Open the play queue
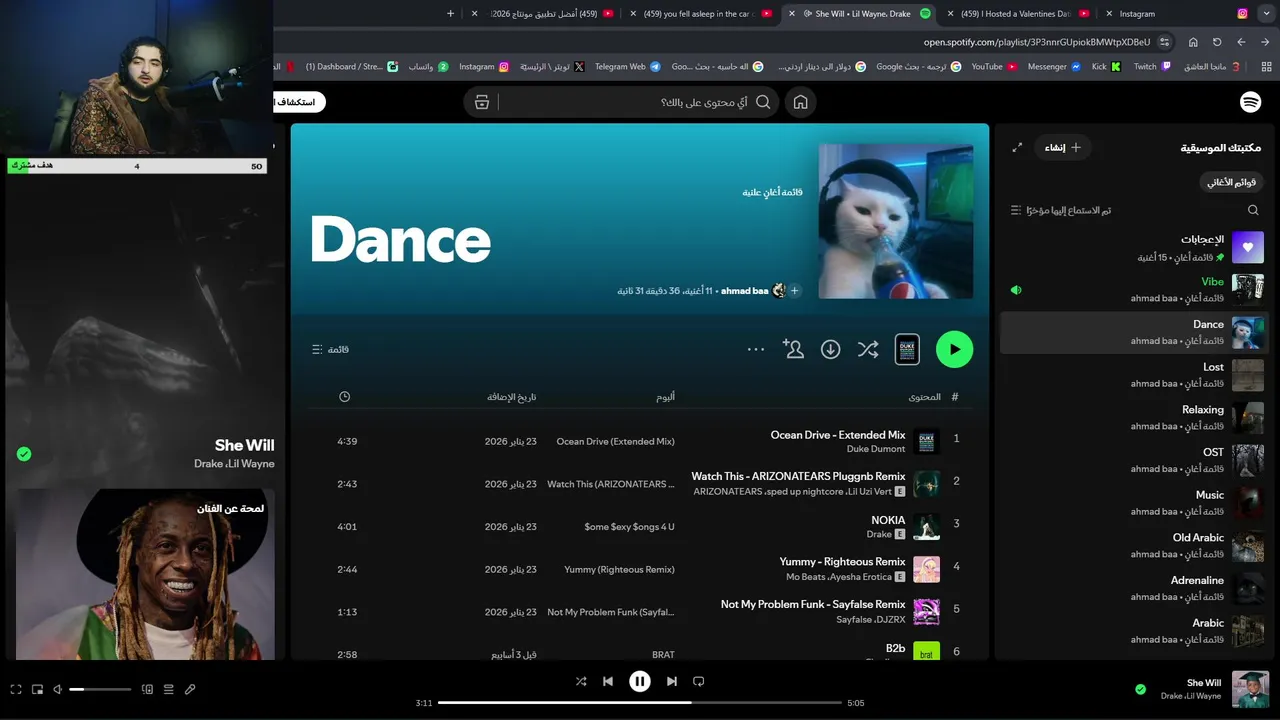This screenshot has height=720, width=1280. (x=168, y=689)
